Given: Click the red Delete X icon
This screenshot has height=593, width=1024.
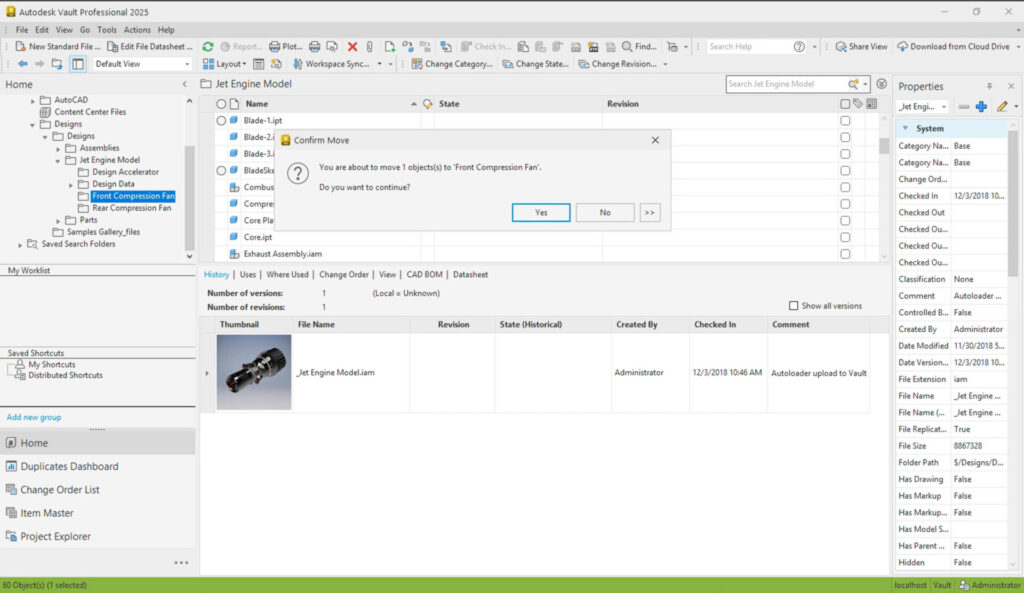Looking at the screenshot, I should pyautogui.click(x=352, y=47).
